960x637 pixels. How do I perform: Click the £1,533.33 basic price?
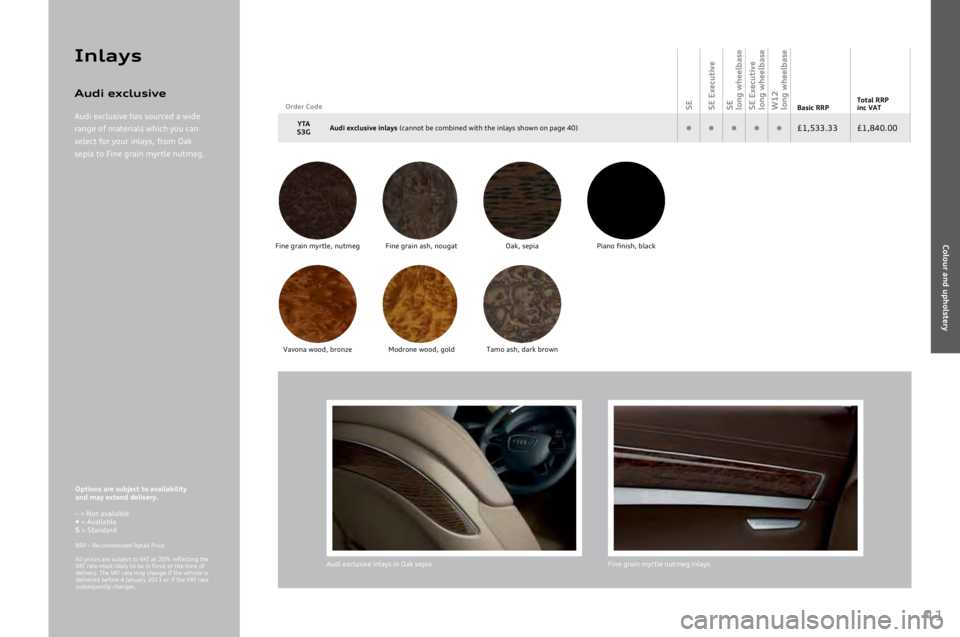(x=817, y=128)
